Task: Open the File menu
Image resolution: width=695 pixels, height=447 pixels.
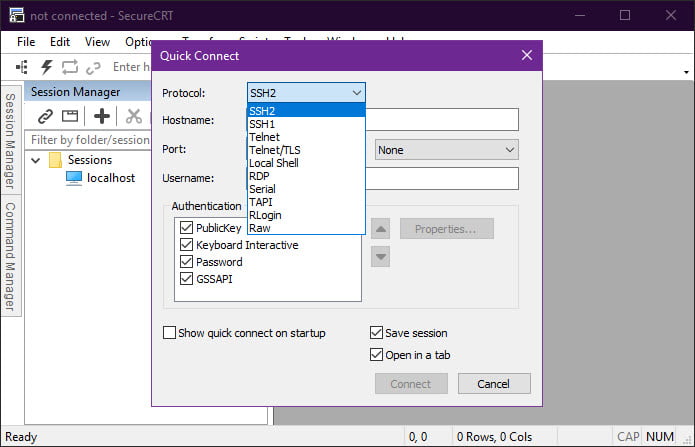Action: (x=26, y=42)
